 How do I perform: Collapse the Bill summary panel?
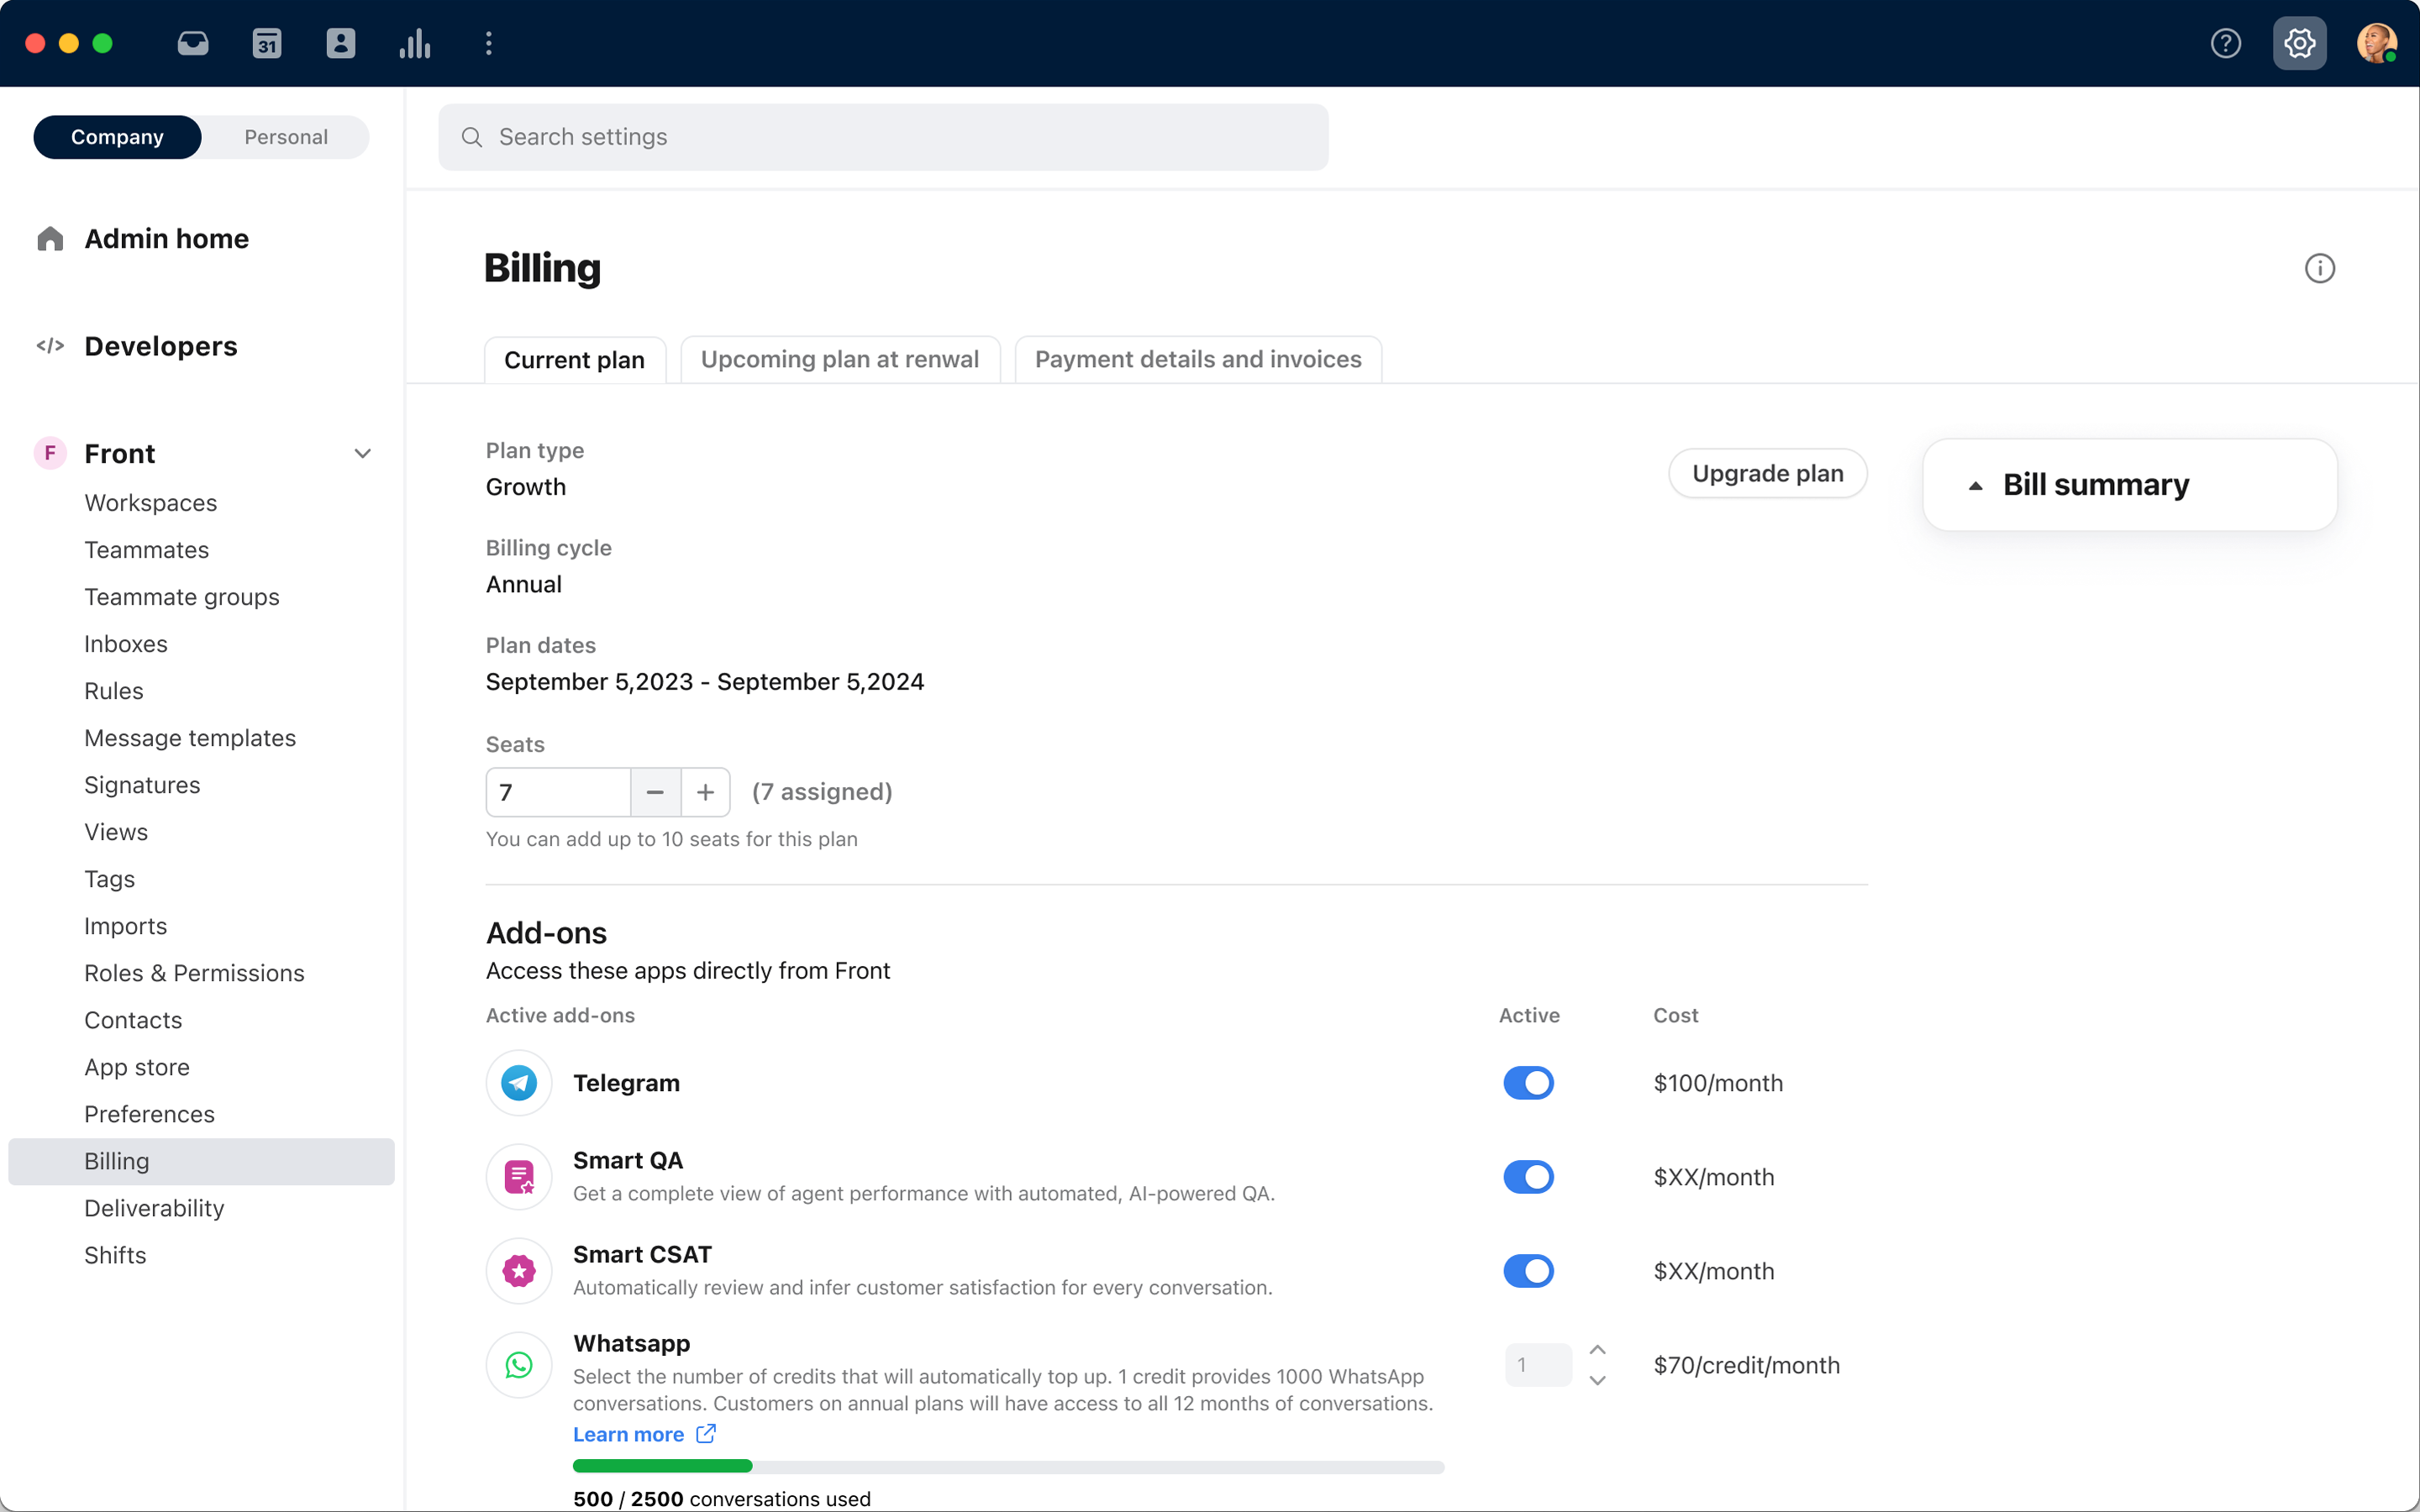point(1975,486)
